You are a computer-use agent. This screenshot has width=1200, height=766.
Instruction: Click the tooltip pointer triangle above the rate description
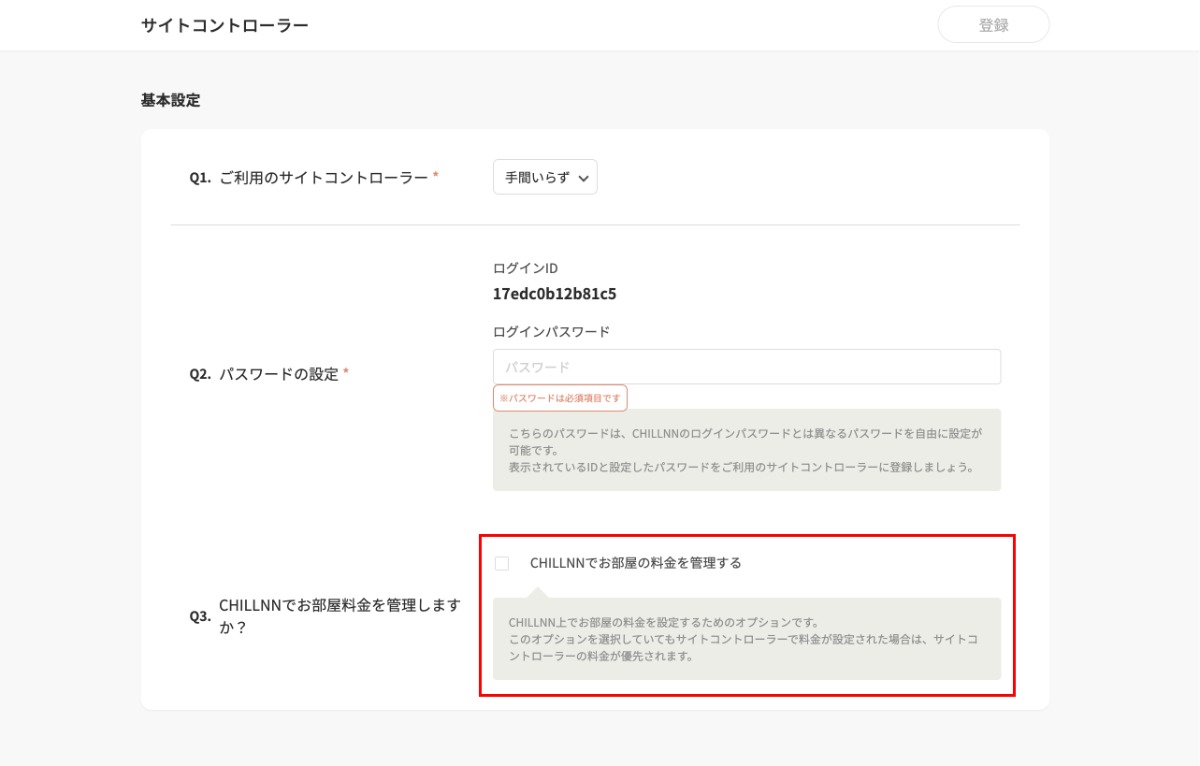click(x=537, y=592)
